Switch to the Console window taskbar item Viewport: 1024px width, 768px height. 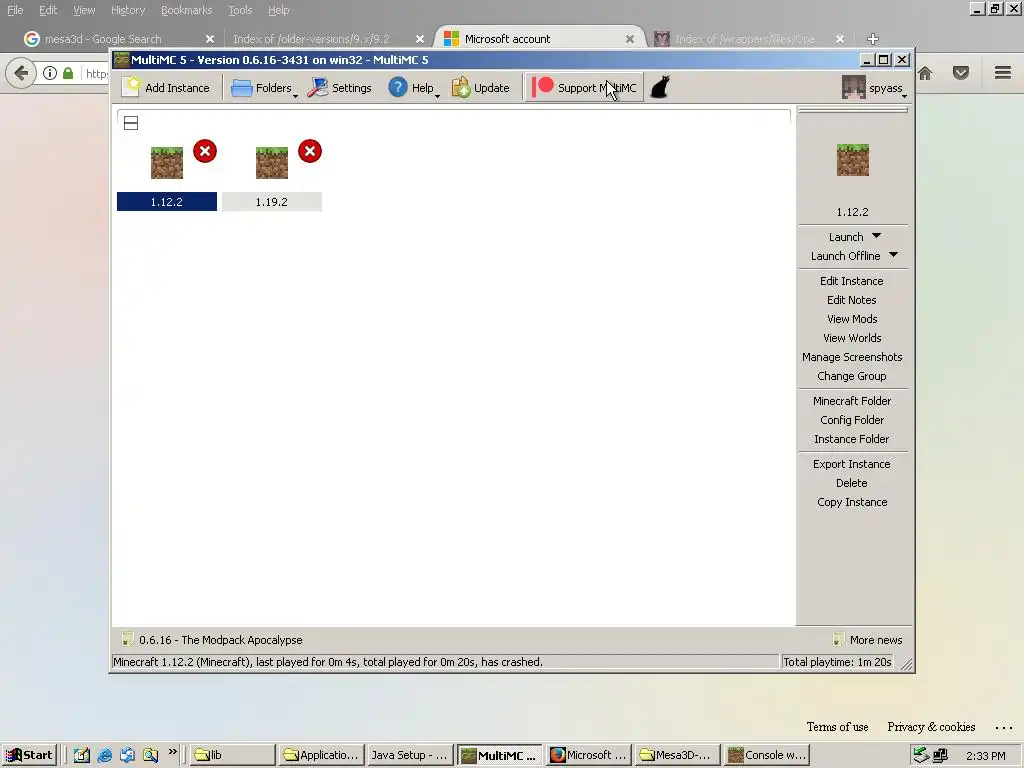tap(767, 755)
